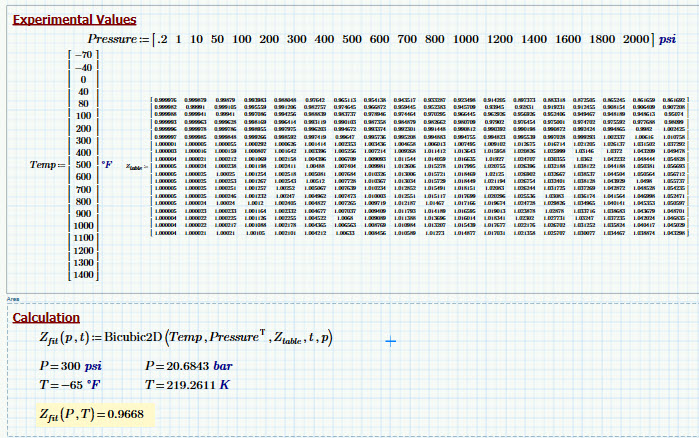699x438 pixels.
Task: Select the -40 entry in the Temp vector
Action: tap(83, 68)
